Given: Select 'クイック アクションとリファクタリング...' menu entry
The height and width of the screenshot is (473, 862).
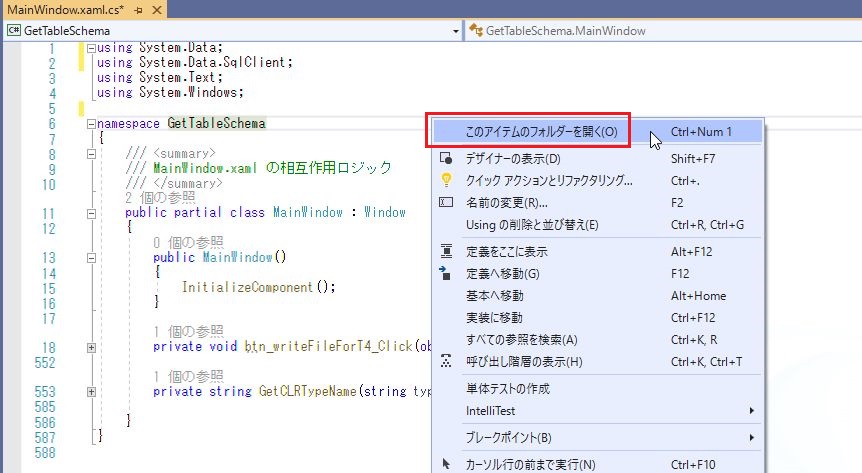Looking at the screenshot, I should pos(598,180).
